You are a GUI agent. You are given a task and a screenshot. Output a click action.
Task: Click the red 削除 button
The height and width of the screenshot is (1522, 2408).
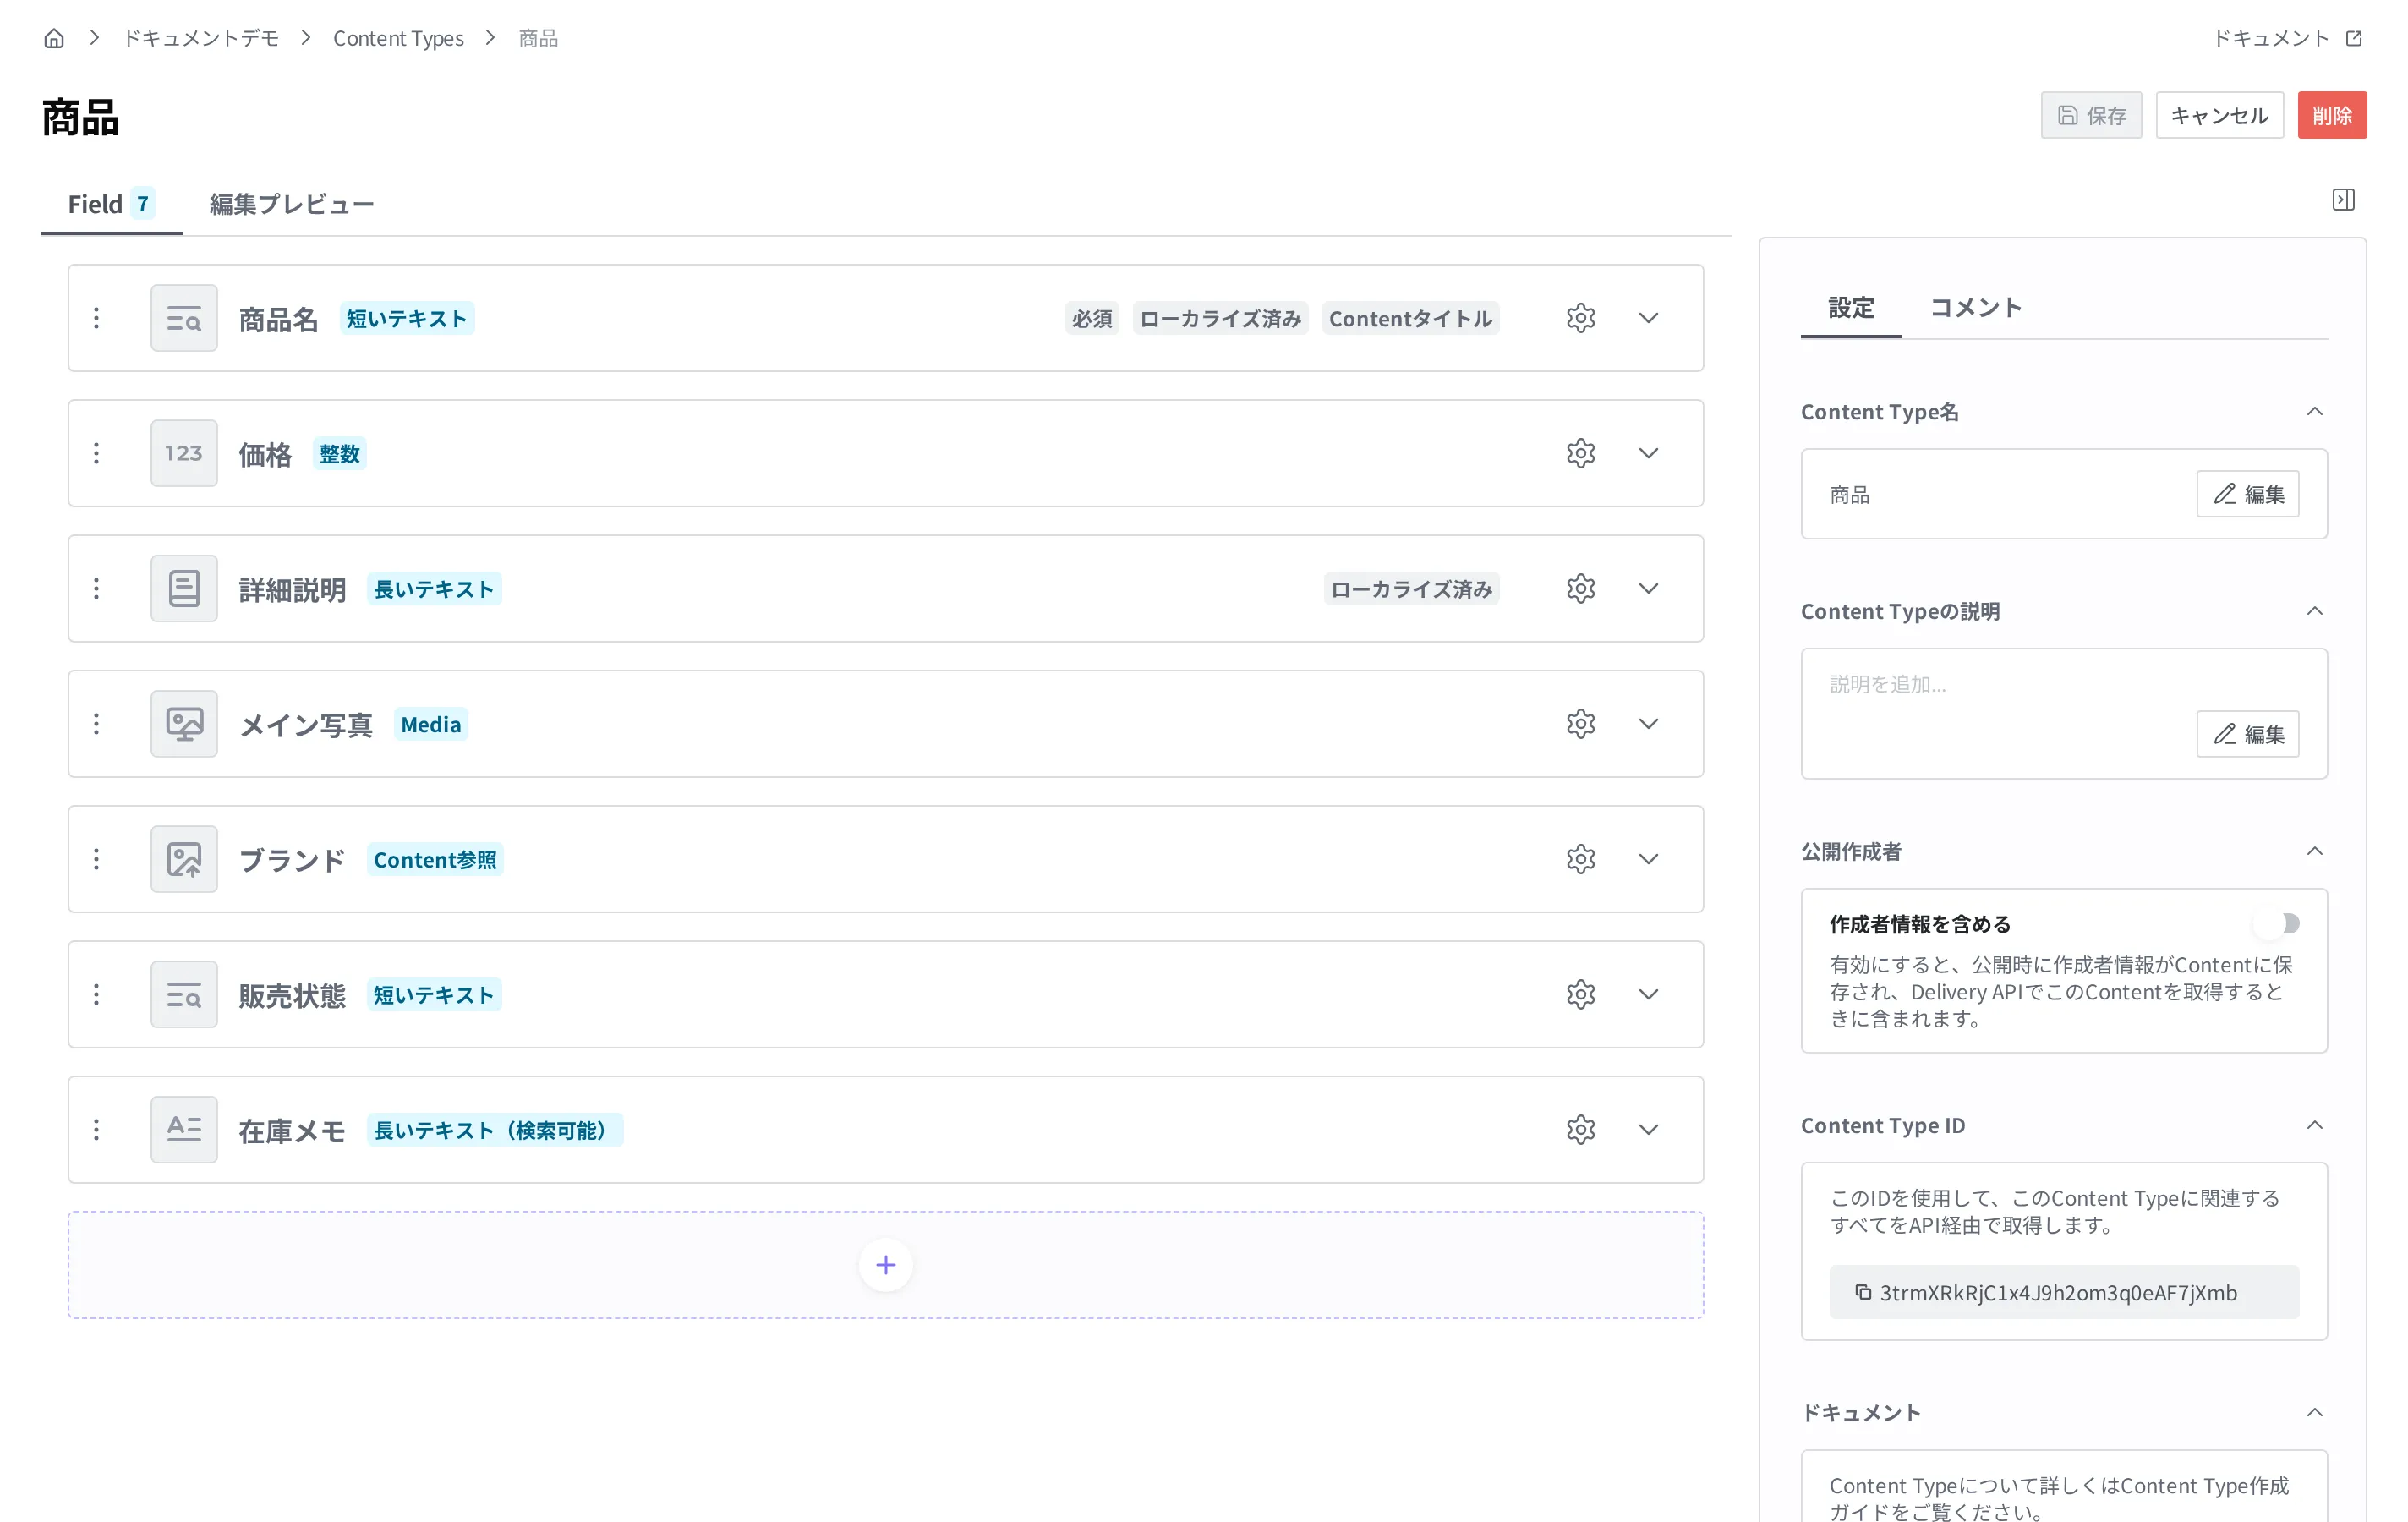(2332, 116)
